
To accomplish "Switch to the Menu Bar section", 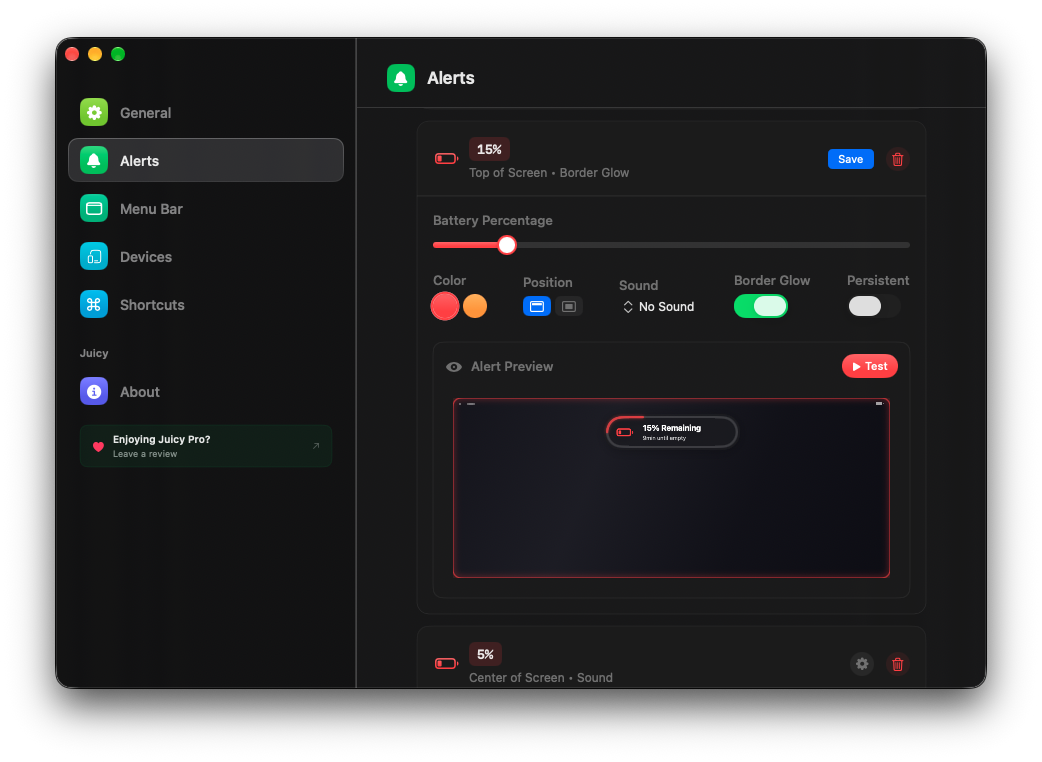I will 206,209.
